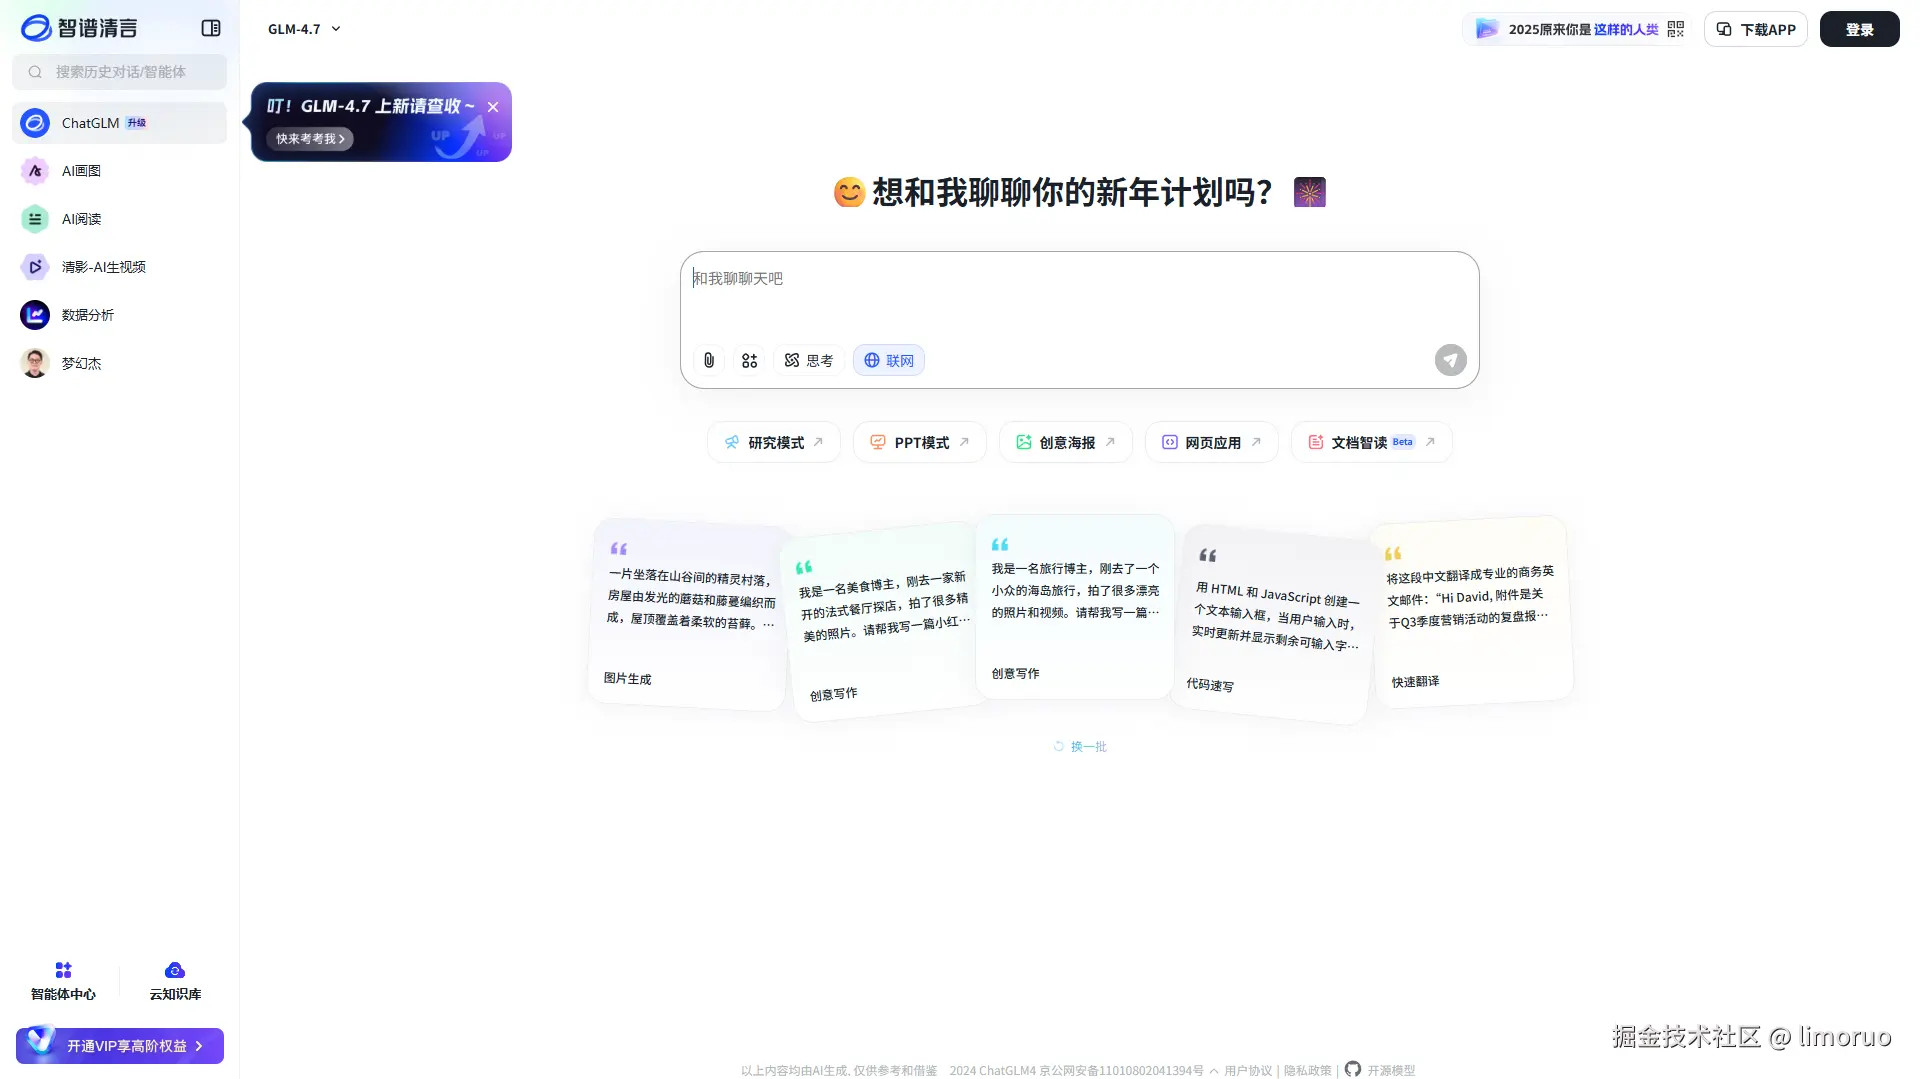This screenshot has height=1079, width=1920.
Task: Open the 用户协议 link in the footer
Action: point(1246,1070)
